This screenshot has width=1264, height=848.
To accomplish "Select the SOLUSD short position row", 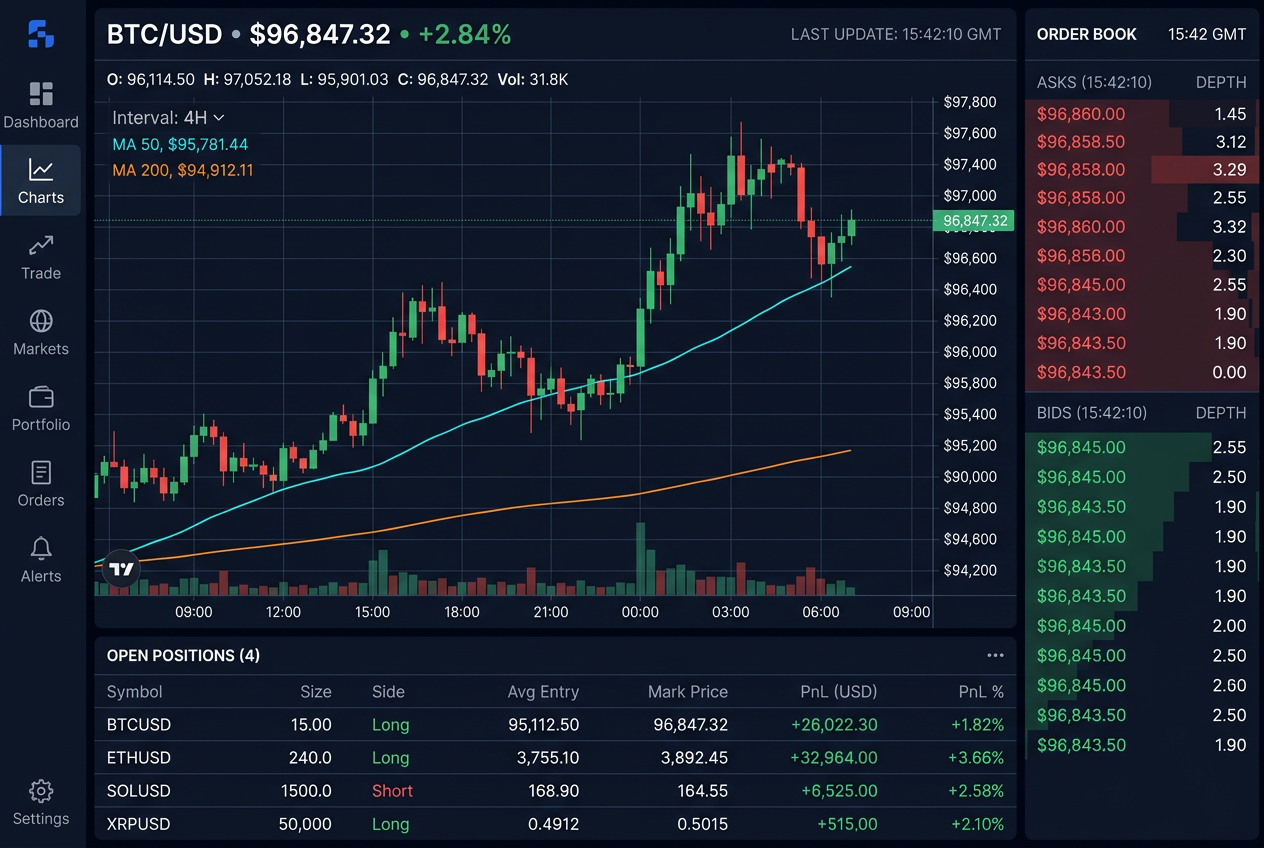I will (555, 791).
